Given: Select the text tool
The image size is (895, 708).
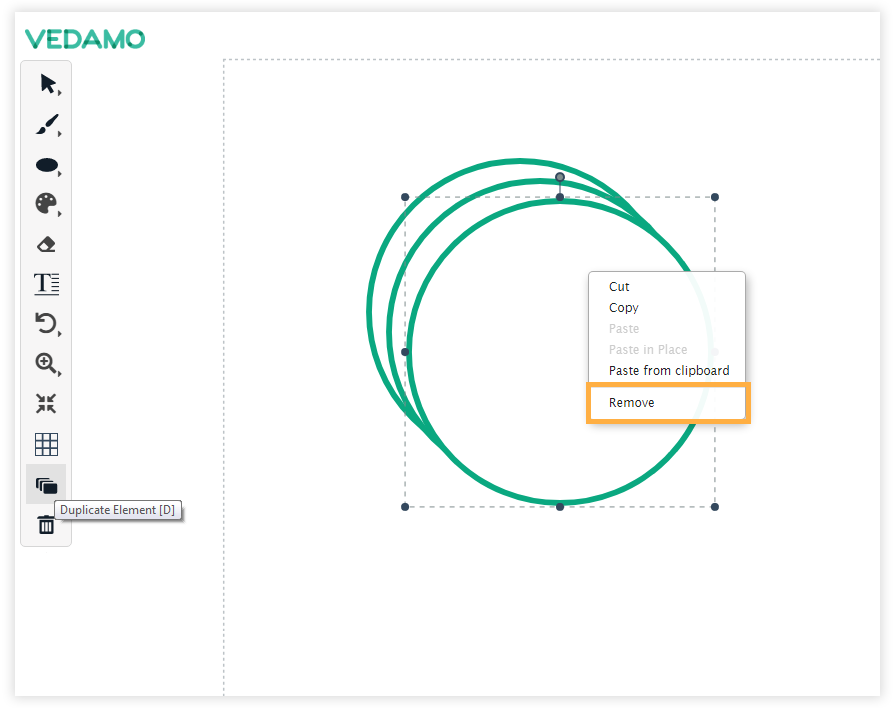Looking at the screenshot, I should click(x=46, y=283).
